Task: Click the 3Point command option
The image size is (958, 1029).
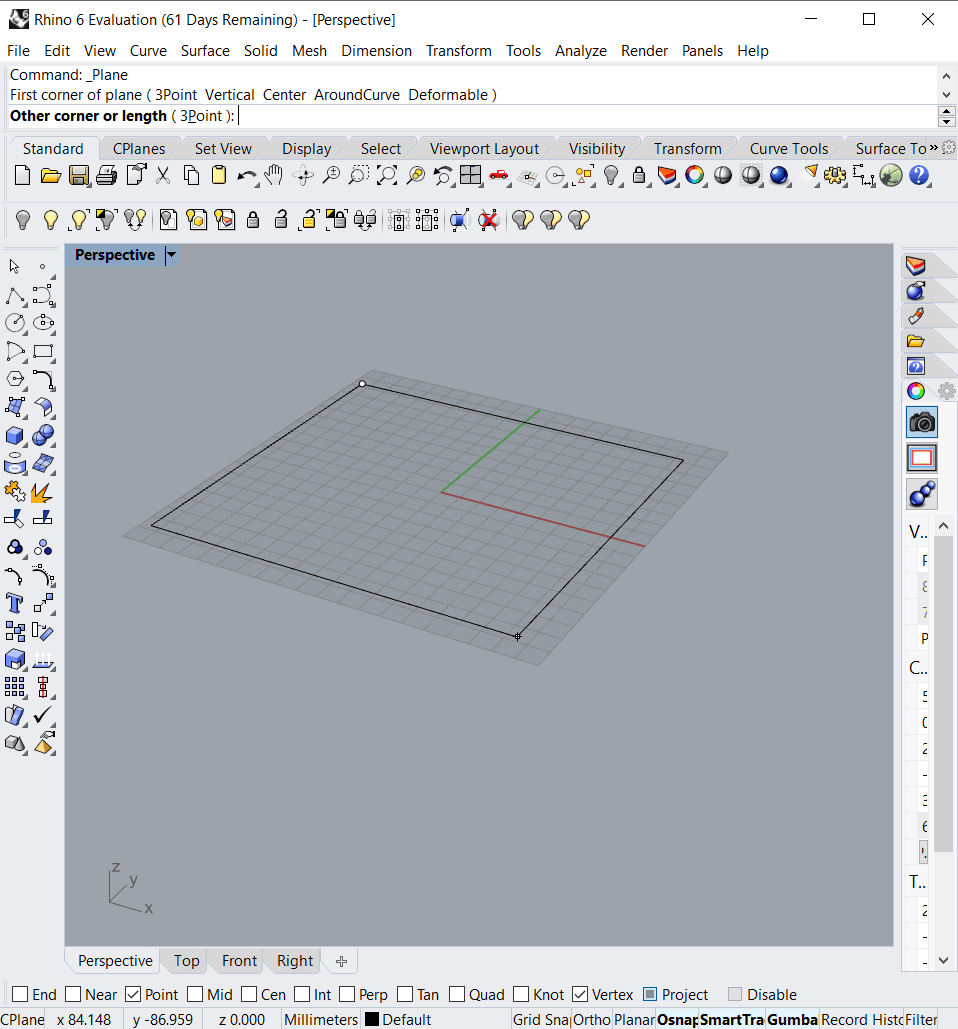Action: [201, 116]
